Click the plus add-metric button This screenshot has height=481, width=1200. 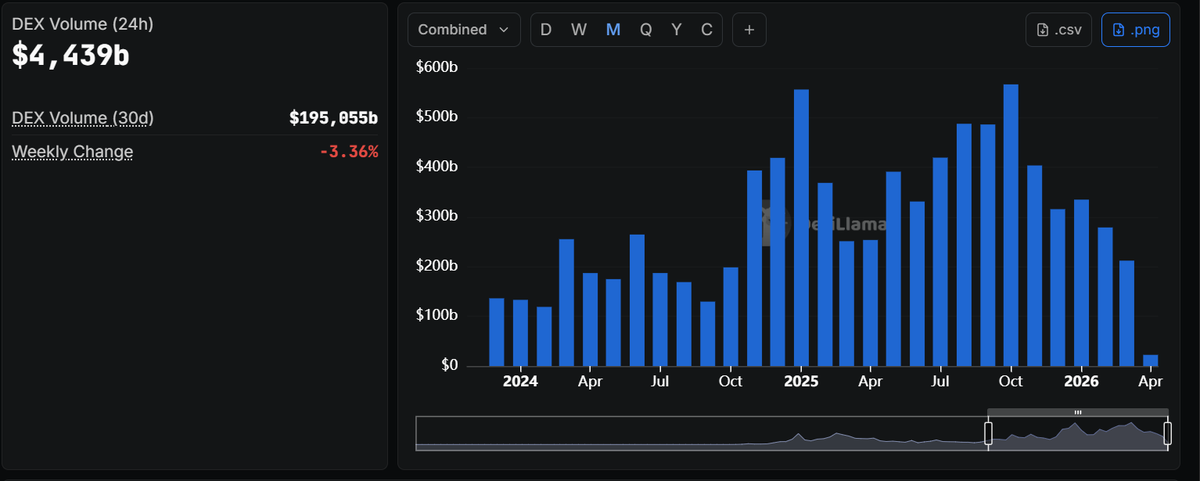[x=749, y=30]
